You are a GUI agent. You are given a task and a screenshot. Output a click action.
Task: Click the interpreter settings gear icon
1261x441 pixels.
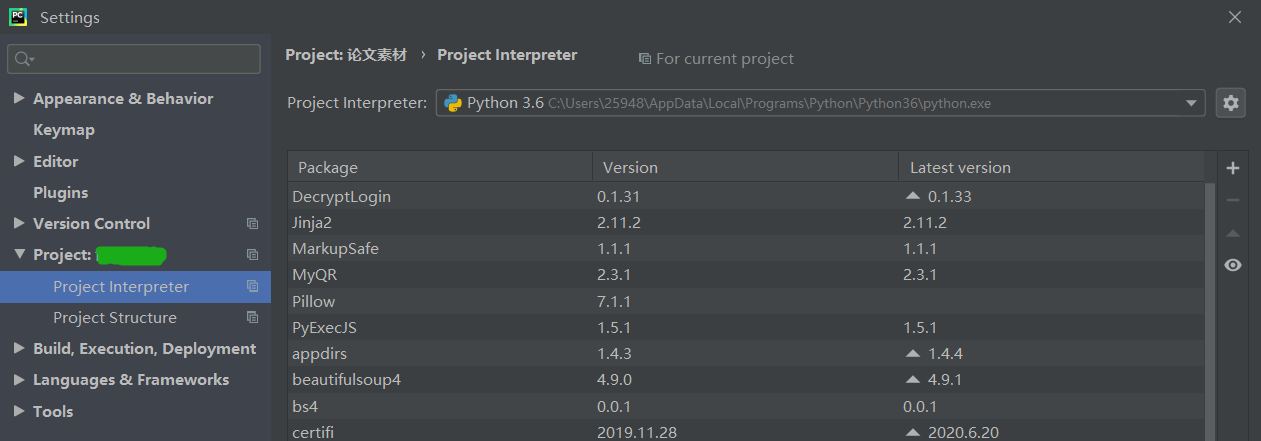coord(1230,103)
